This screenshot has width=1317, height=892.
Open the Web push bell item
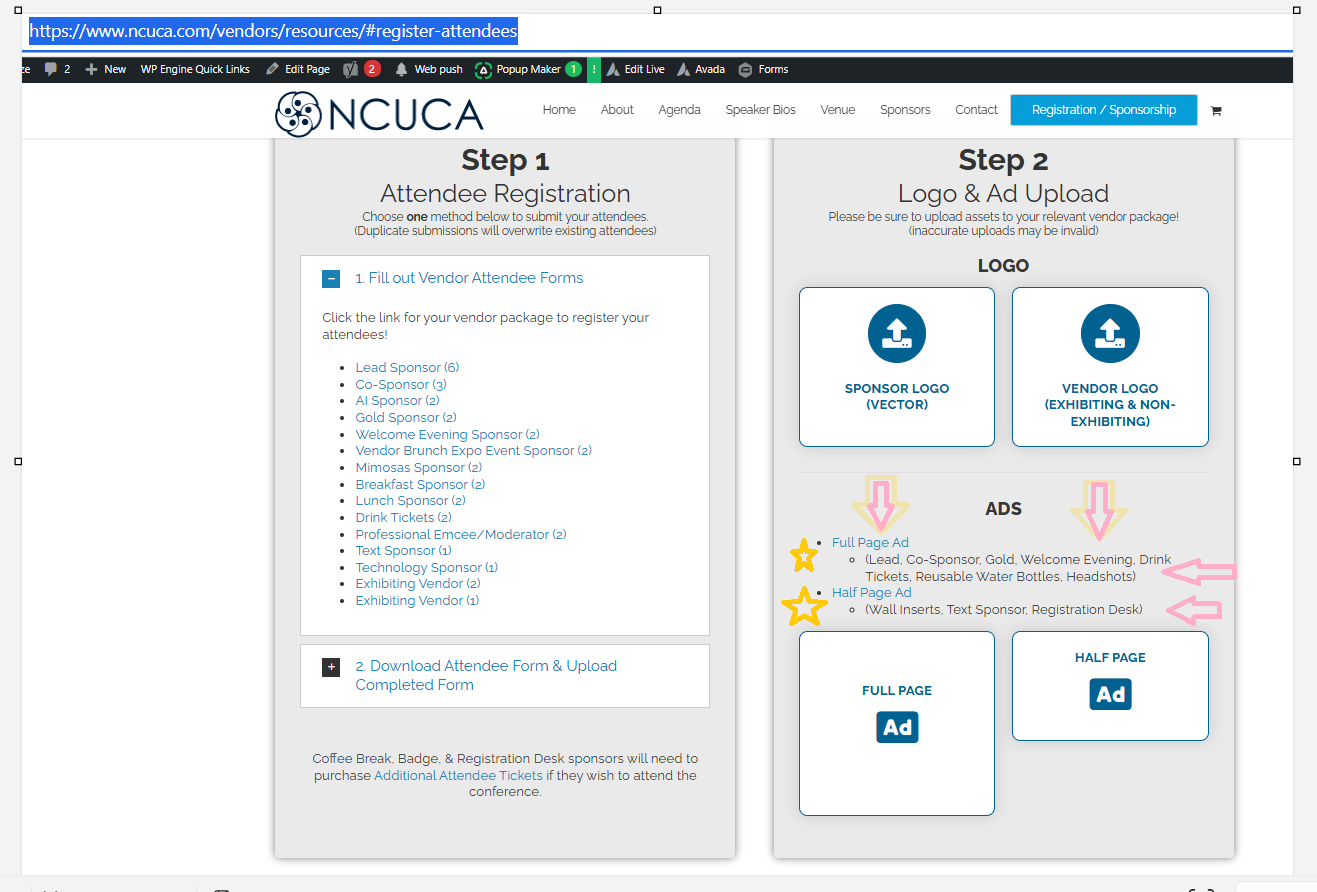[429, 69]
